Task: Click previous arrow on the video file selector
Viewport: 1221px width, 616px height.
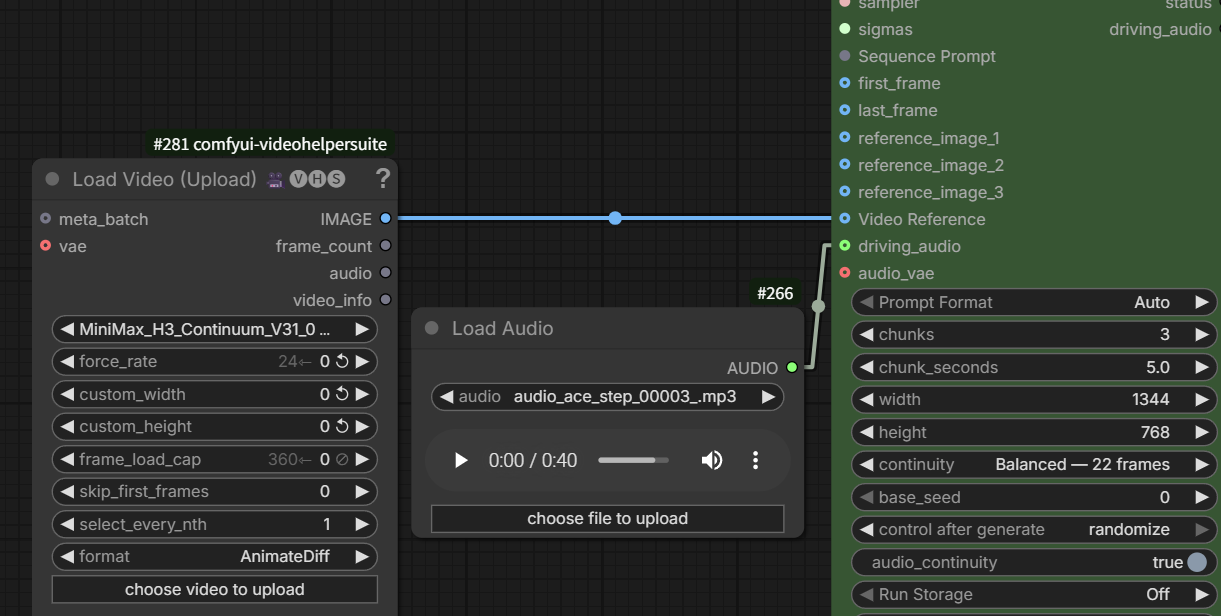Action: pyautogui.click(x=67, y=329)
